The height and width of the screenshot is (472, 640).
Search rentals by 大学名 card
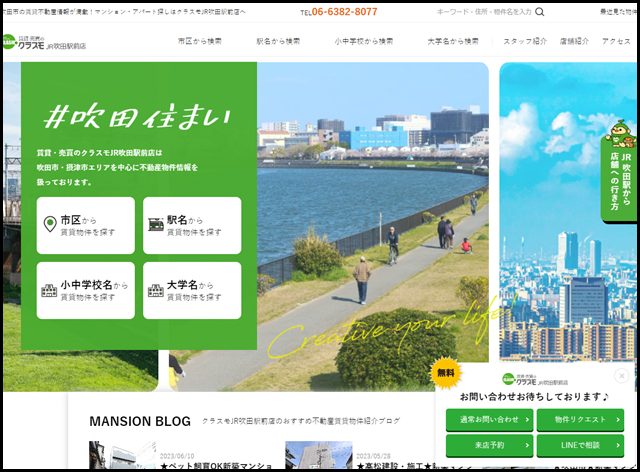pos(192,290)
